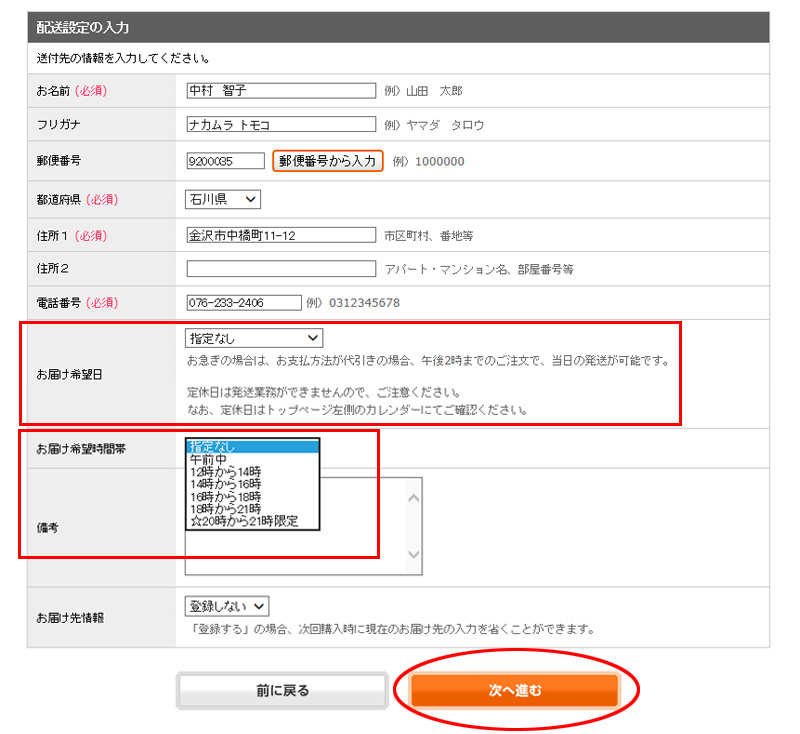800x734 pixels.
Task: Click the アパート・マンション名、部屋番号等 hint
Action: pyautogui.click(x=479, y=269)
